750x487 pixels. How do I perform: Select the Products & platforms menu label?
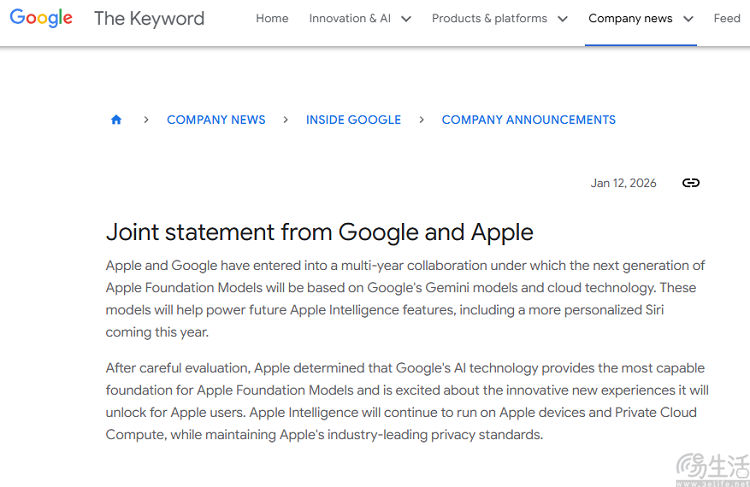click(489, 18)
